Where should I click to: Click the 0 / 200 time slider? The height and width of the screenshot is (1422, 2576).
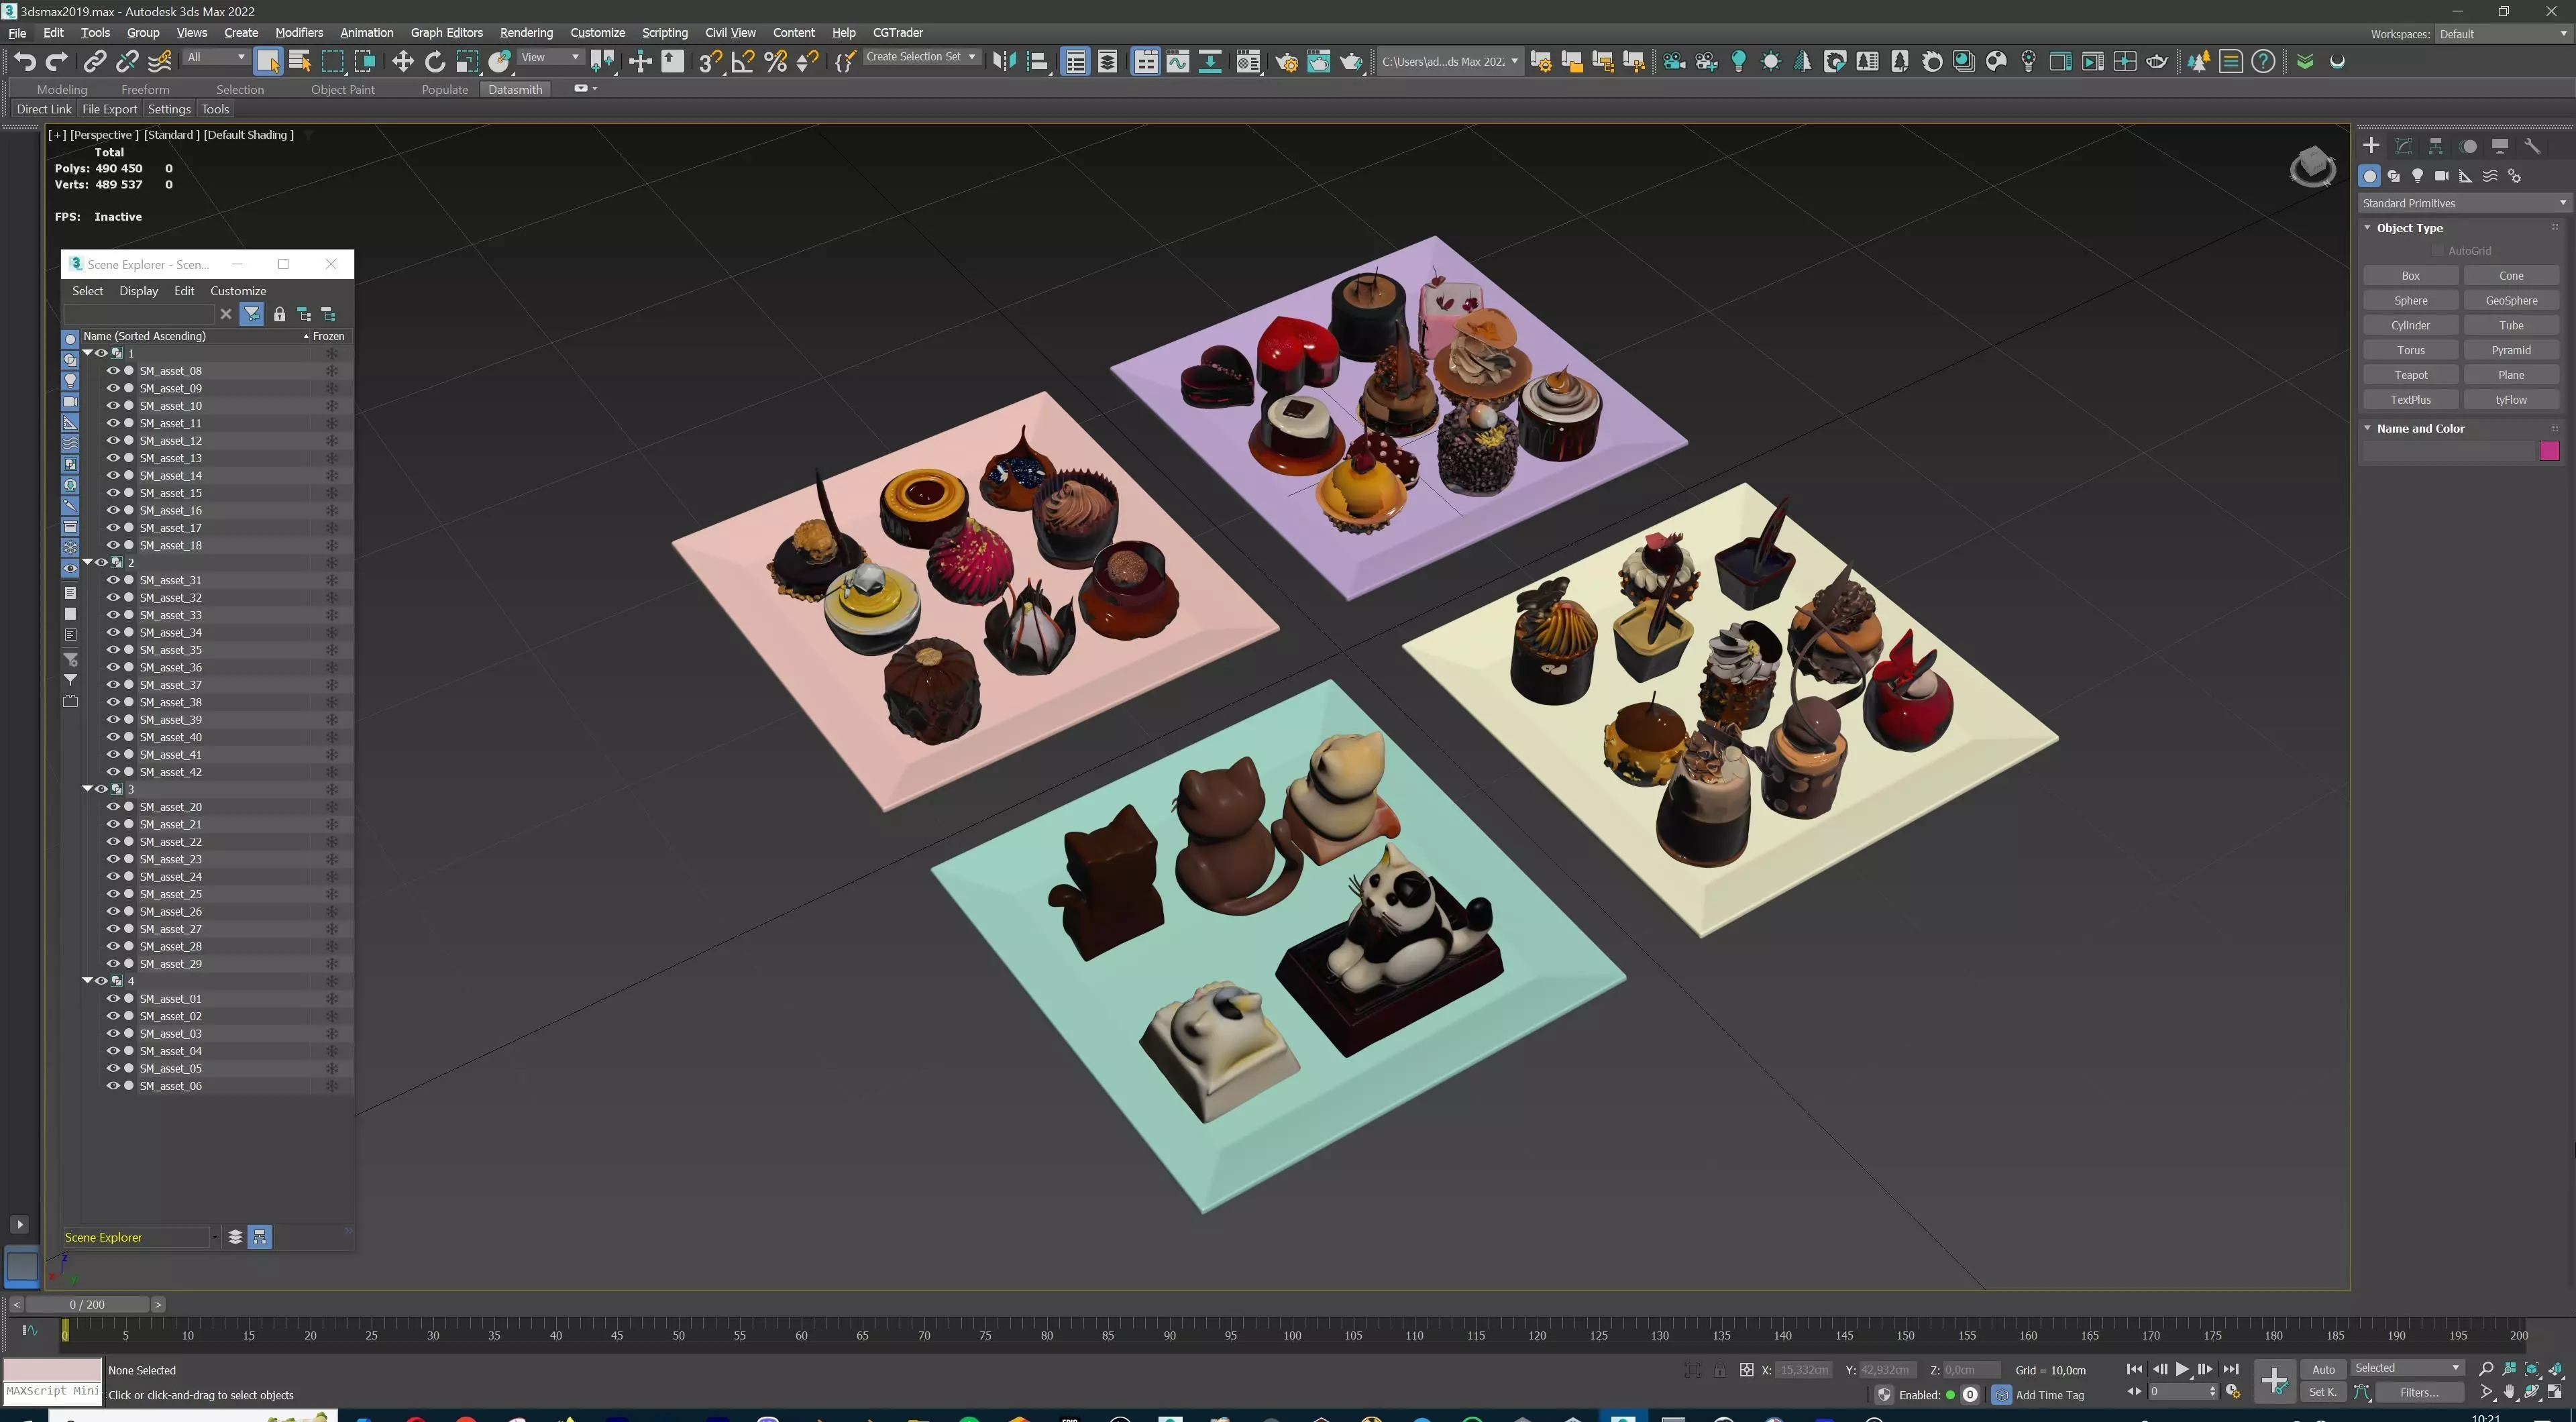click(87, 1304)
